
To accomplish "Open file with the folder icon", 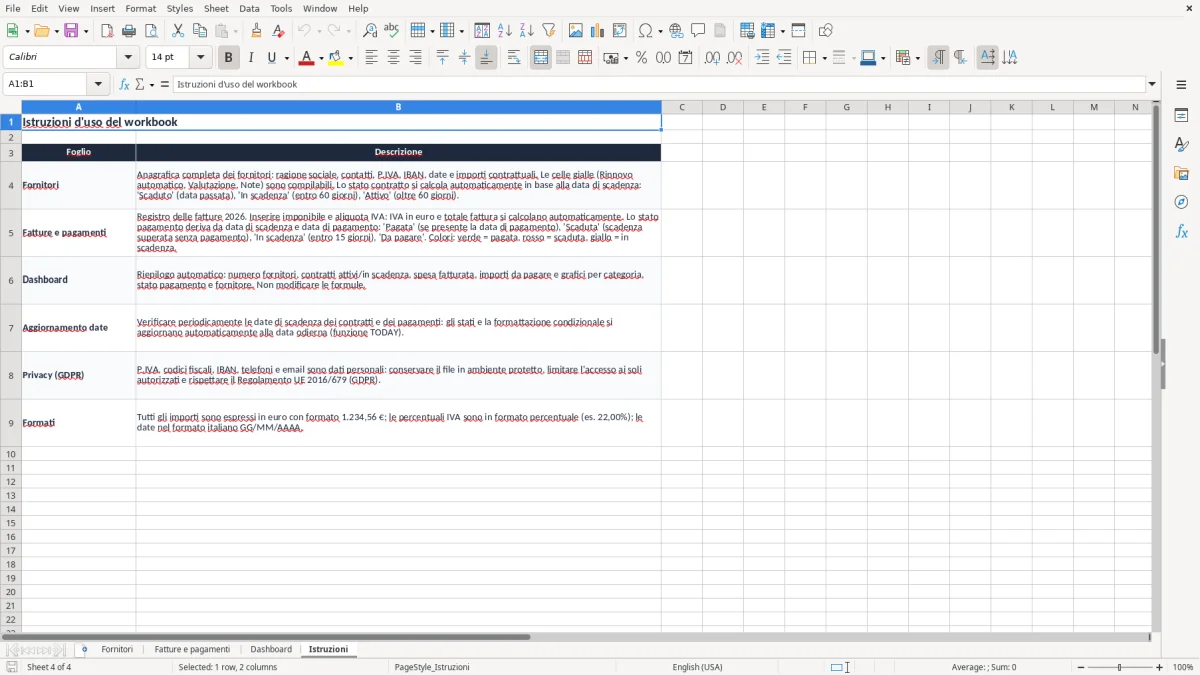I will (x=41, y=31).
